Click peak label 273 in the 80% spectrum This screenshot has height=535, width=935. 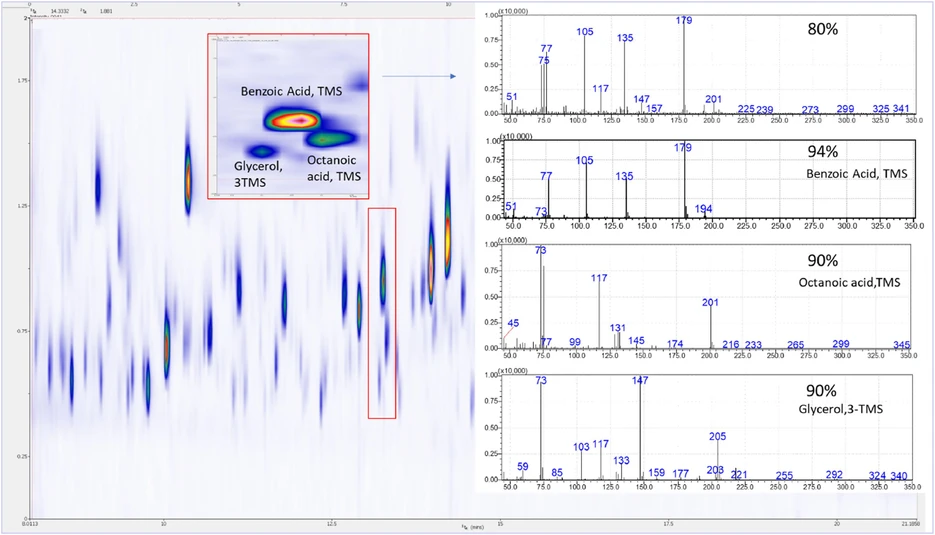coord(810,110)
